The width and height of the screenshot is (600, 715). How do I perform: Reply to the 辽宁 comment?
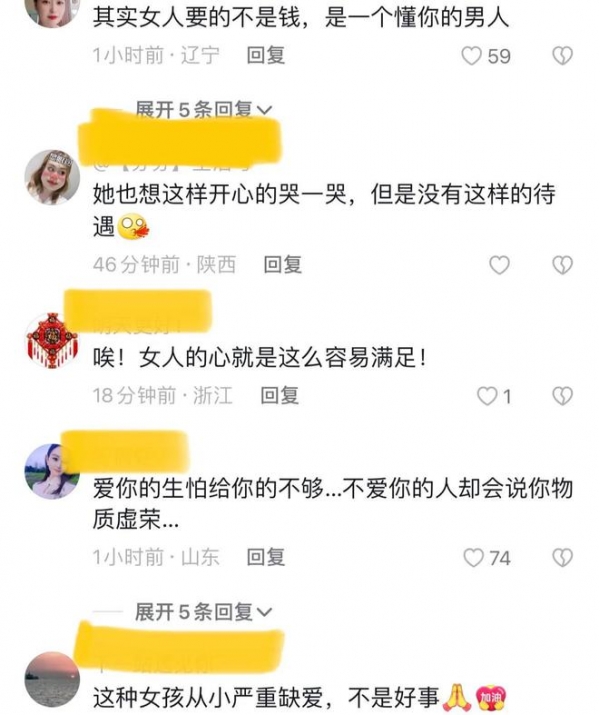[266, 56]
